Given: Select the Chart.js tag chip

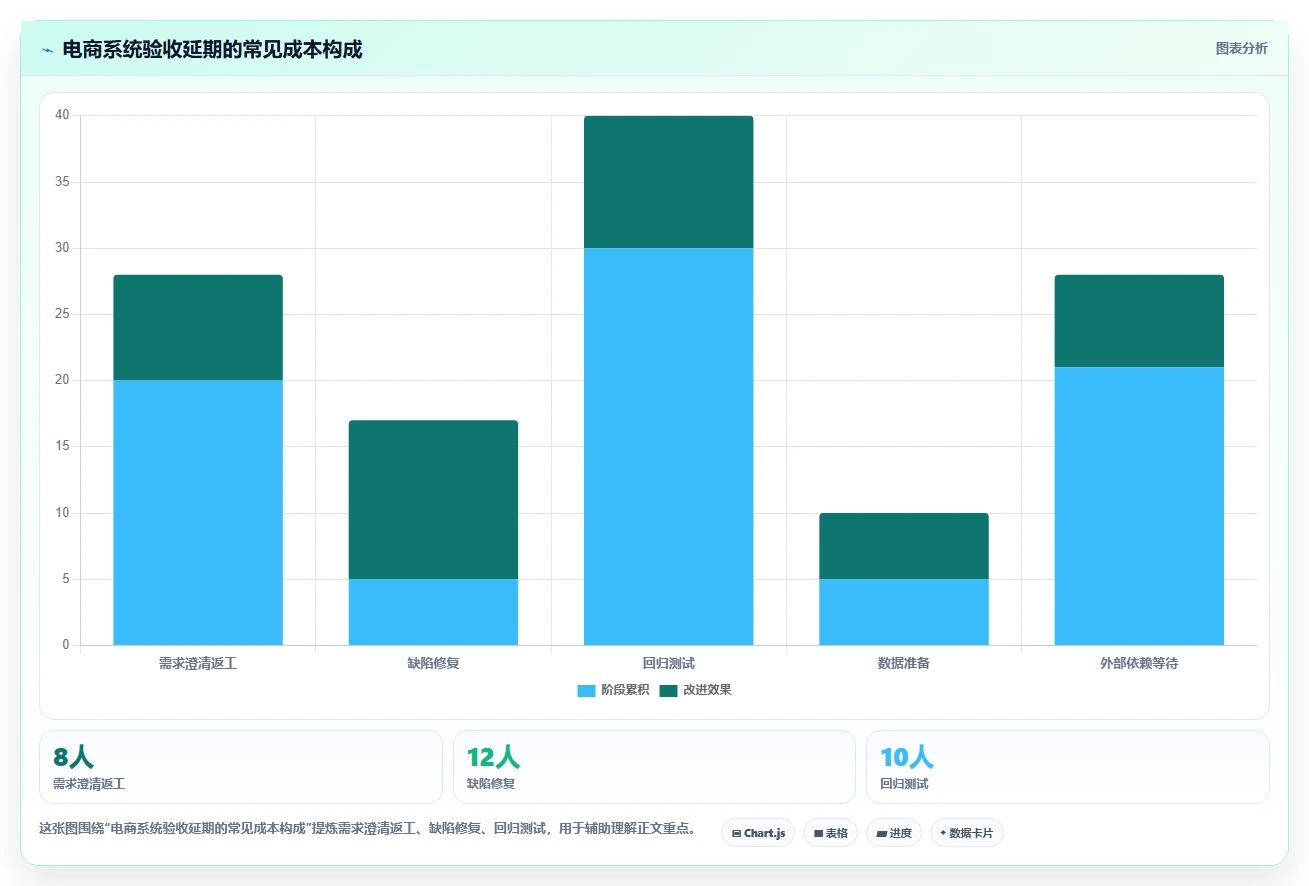Looking at the screenshot, I should point(758,833).
